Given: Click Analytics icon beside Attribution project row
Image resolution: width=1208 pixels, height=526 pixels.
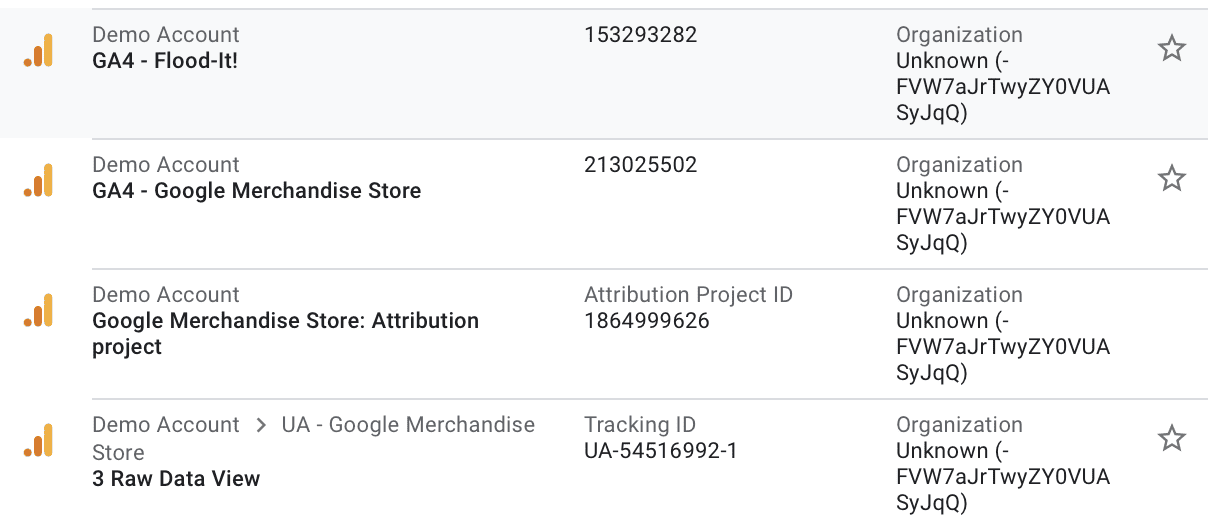Looking at the screenshot, I should (38, 312).
